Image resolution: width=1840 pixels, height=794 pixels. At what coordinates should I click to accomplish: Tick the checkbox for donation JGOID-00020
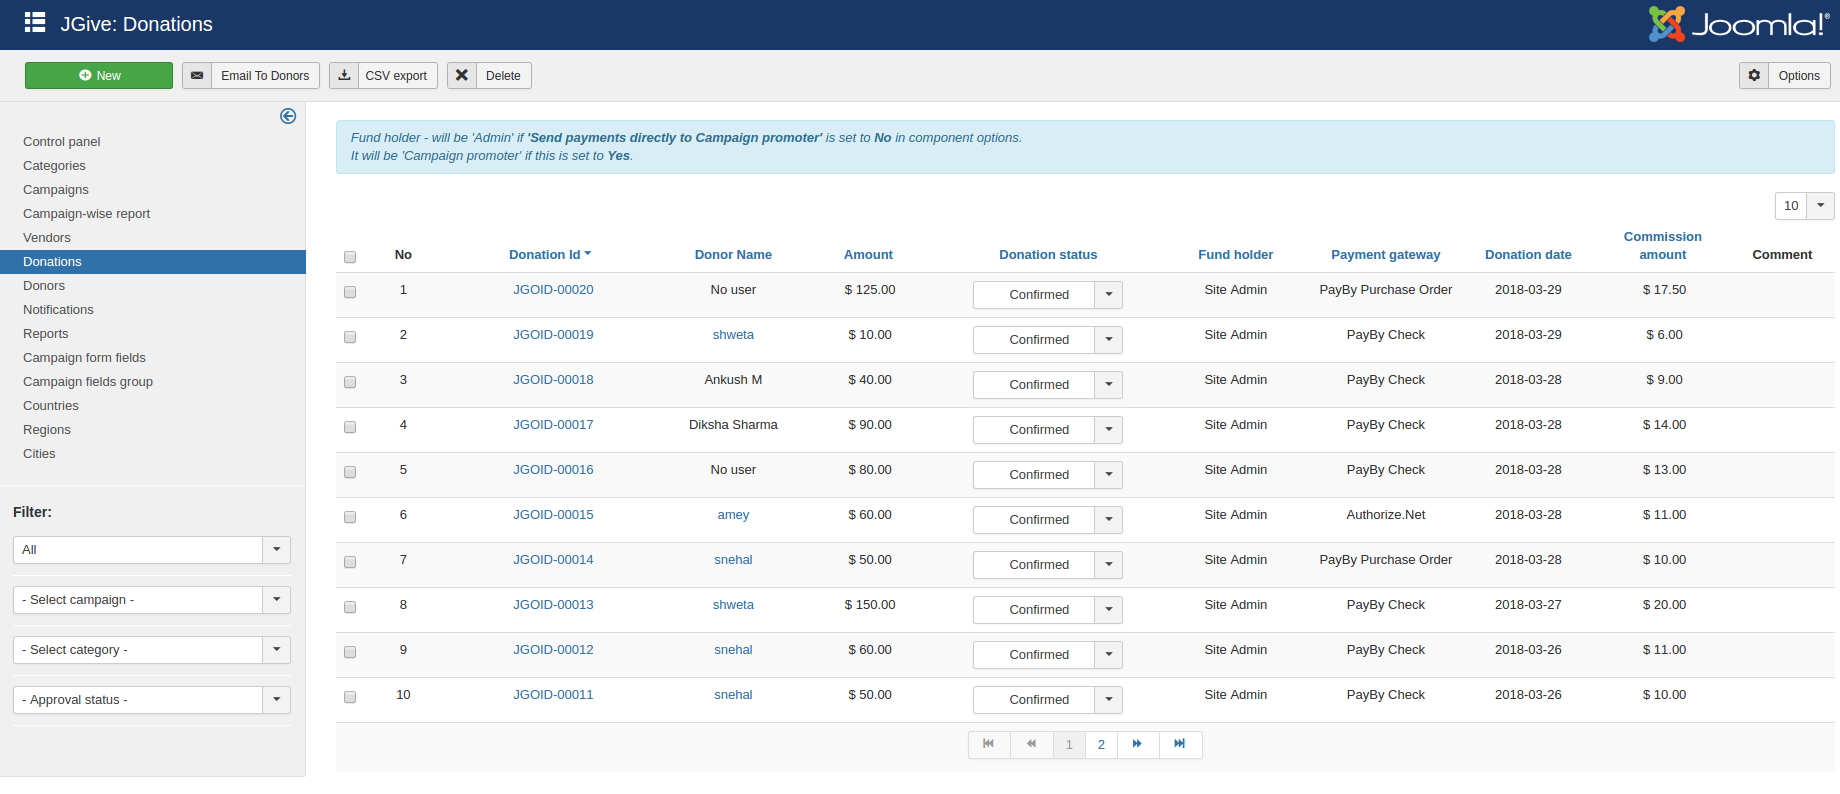(350, 292)
